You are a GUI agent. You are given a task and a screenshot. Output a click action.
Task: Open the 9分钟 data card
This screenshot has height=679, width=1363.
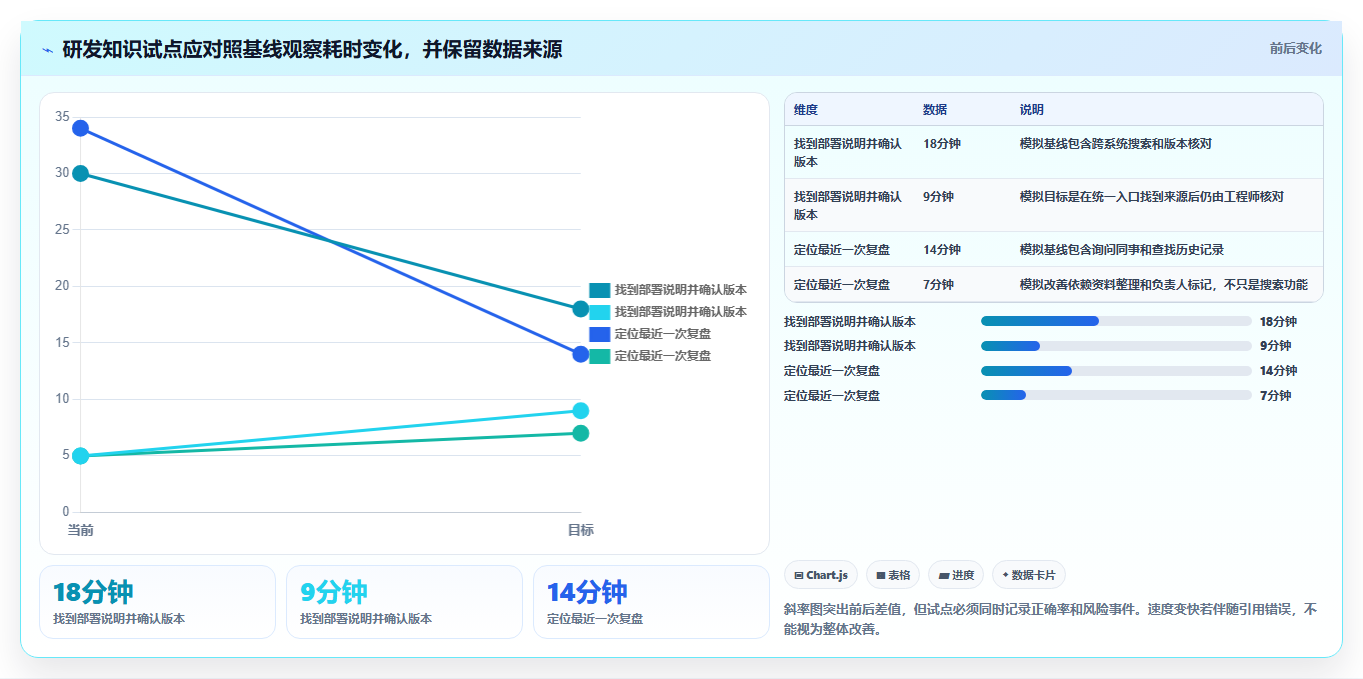pyautogui.click(x=404, y=602)
